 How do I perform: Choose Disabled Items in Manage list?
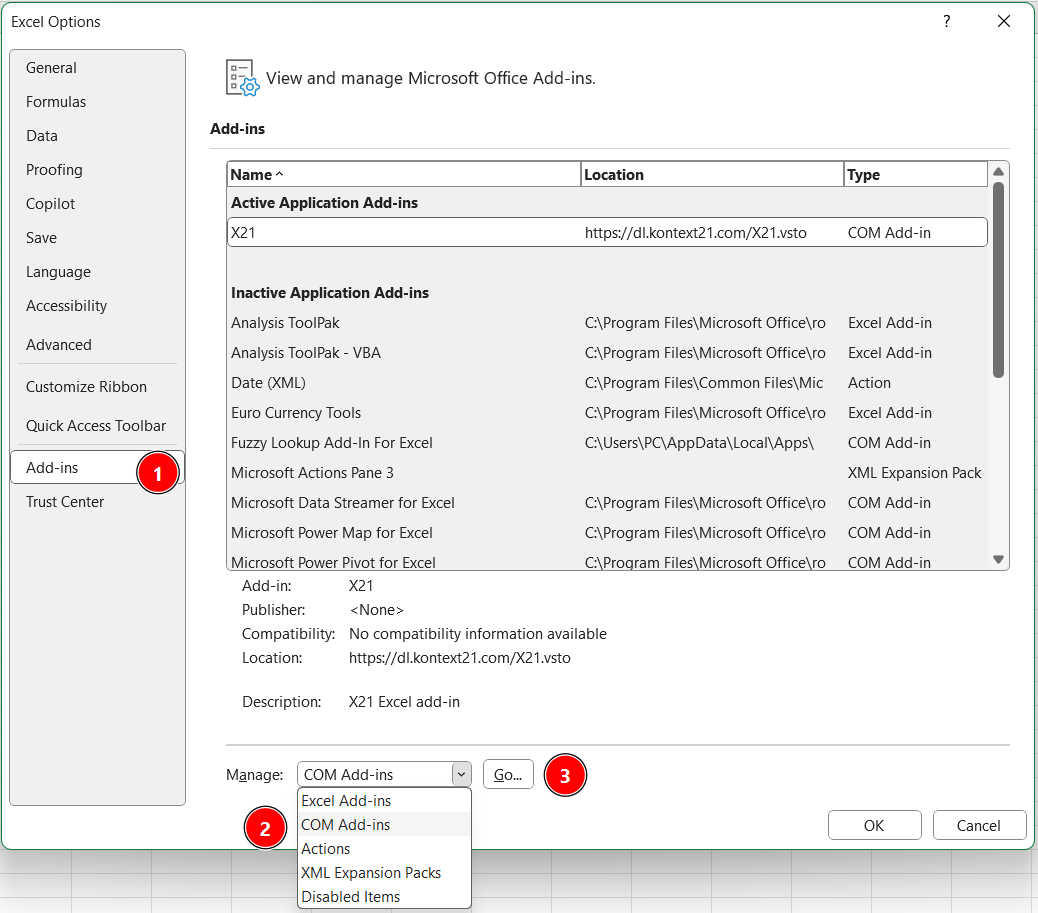point(350,897)
